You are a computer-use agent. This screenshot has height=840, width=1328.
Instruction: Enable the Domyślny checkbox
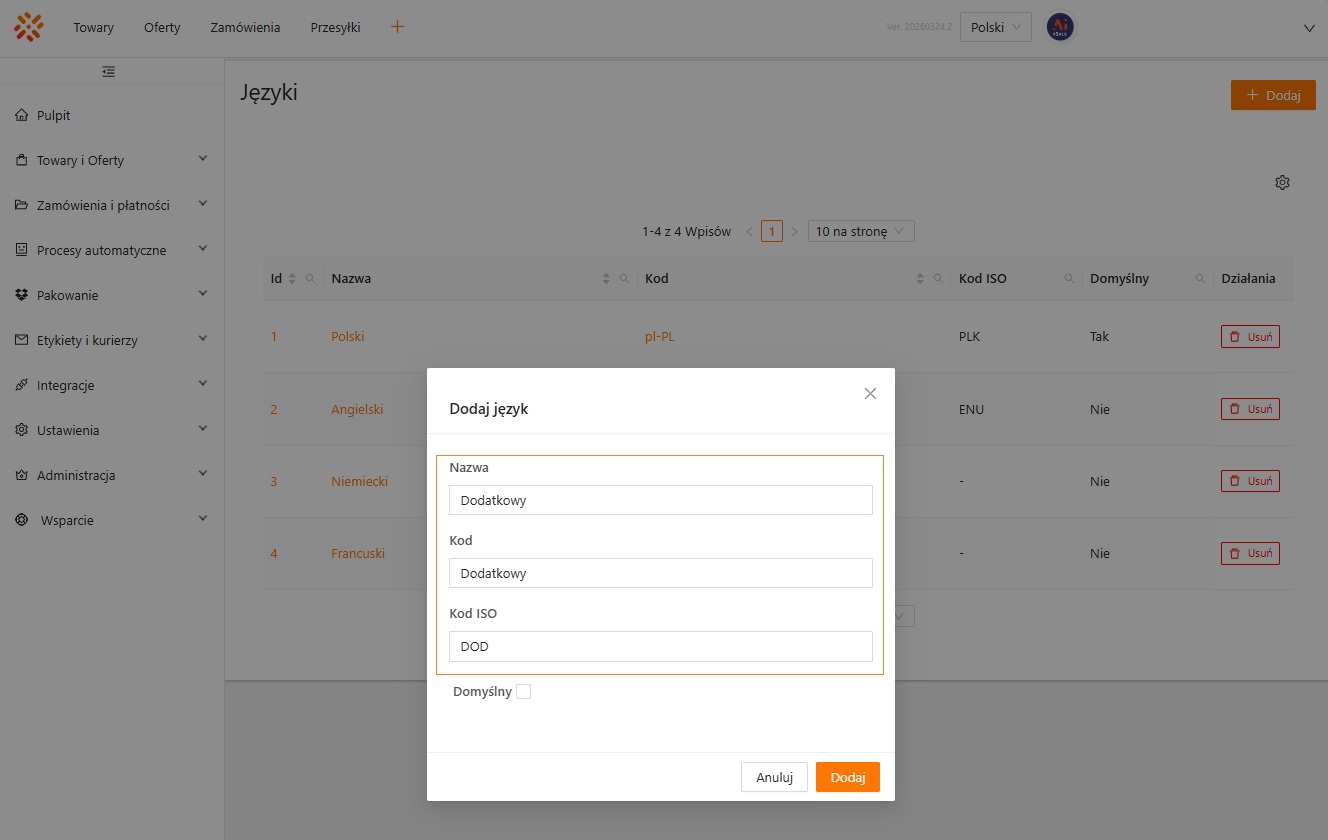point(524,690)
